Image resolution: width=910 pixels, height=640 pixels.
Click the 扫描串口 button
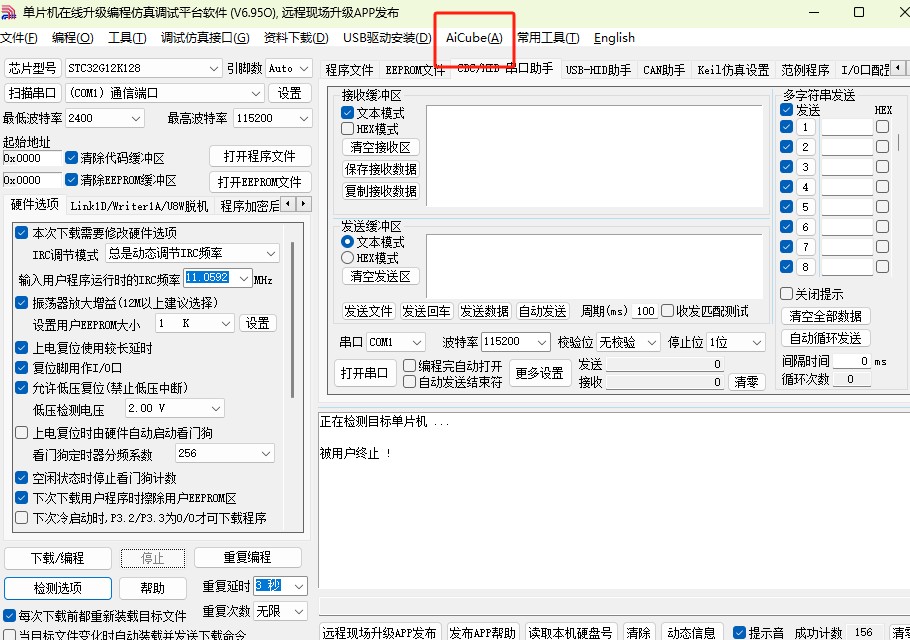pyautogui.click(x=32, y=93)
